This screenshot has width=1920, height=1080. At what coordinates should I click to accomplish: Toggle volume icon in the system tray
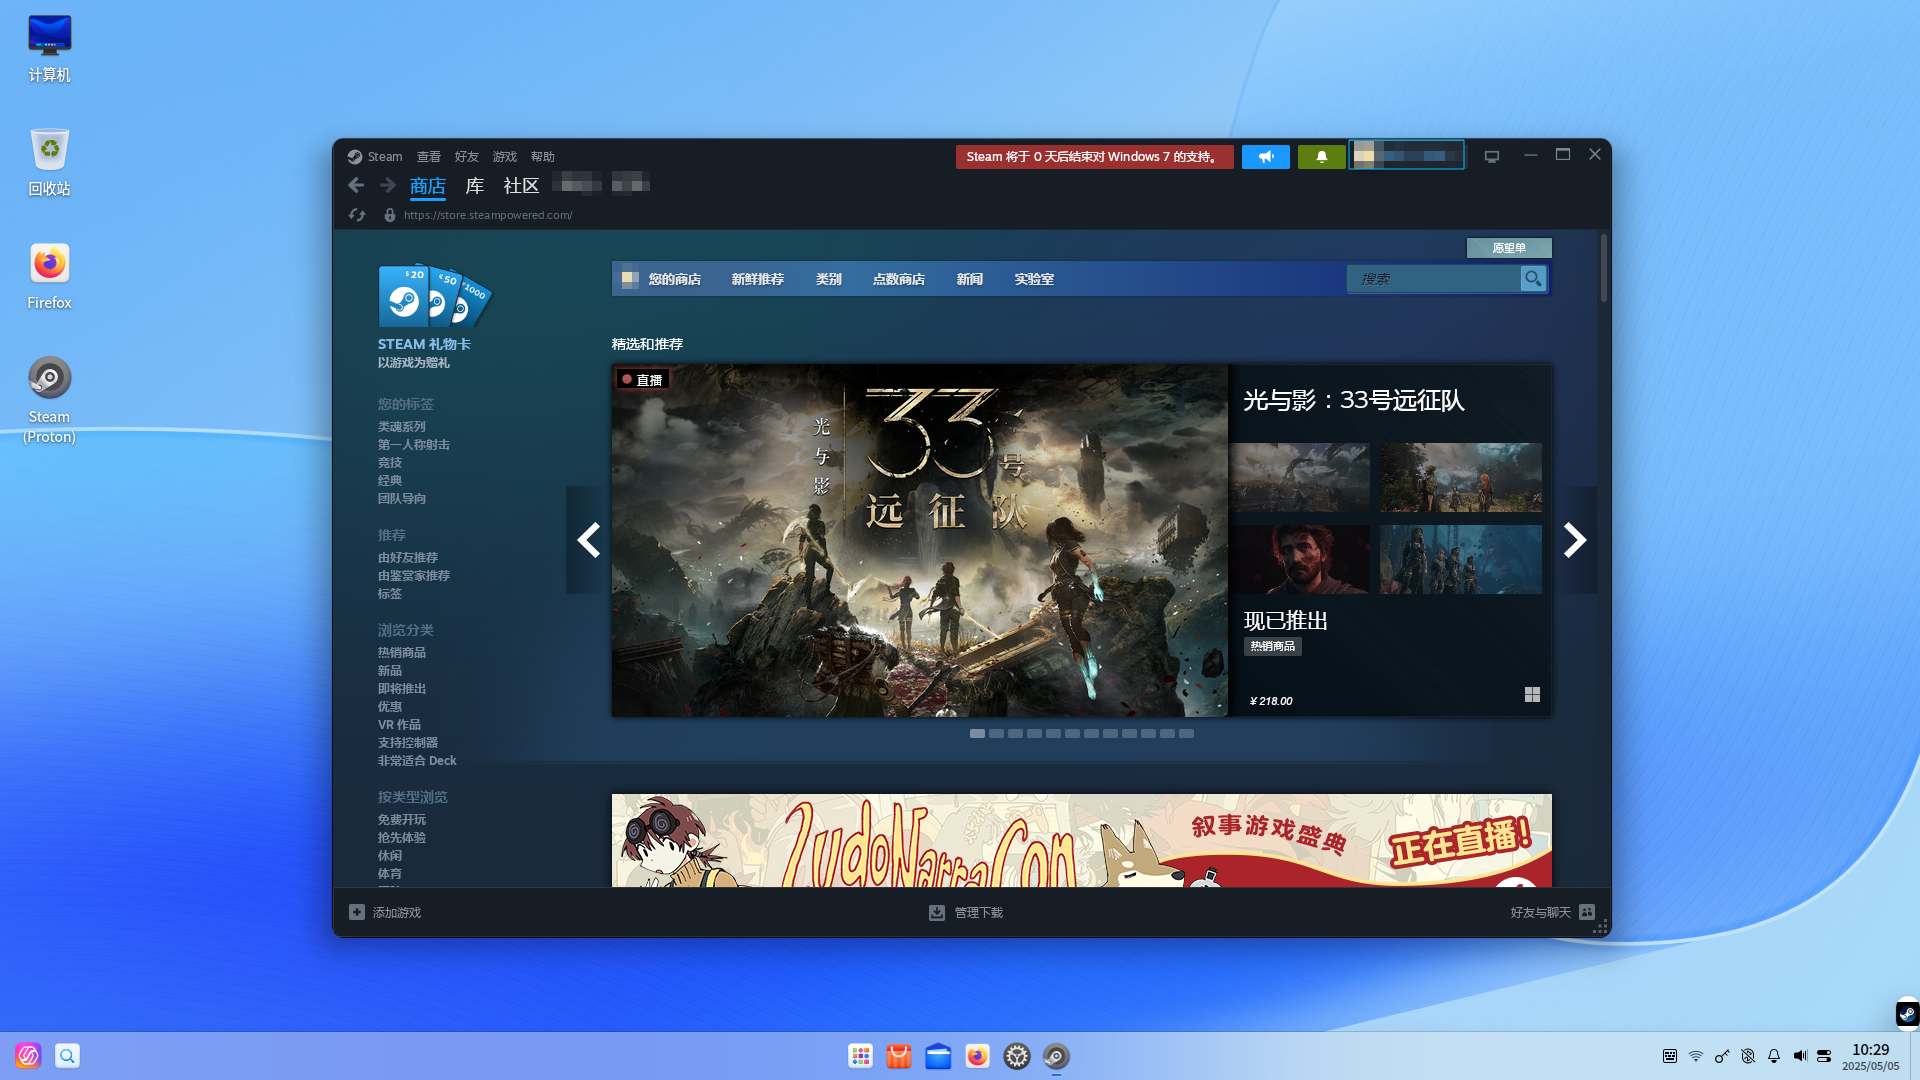1800,1056
